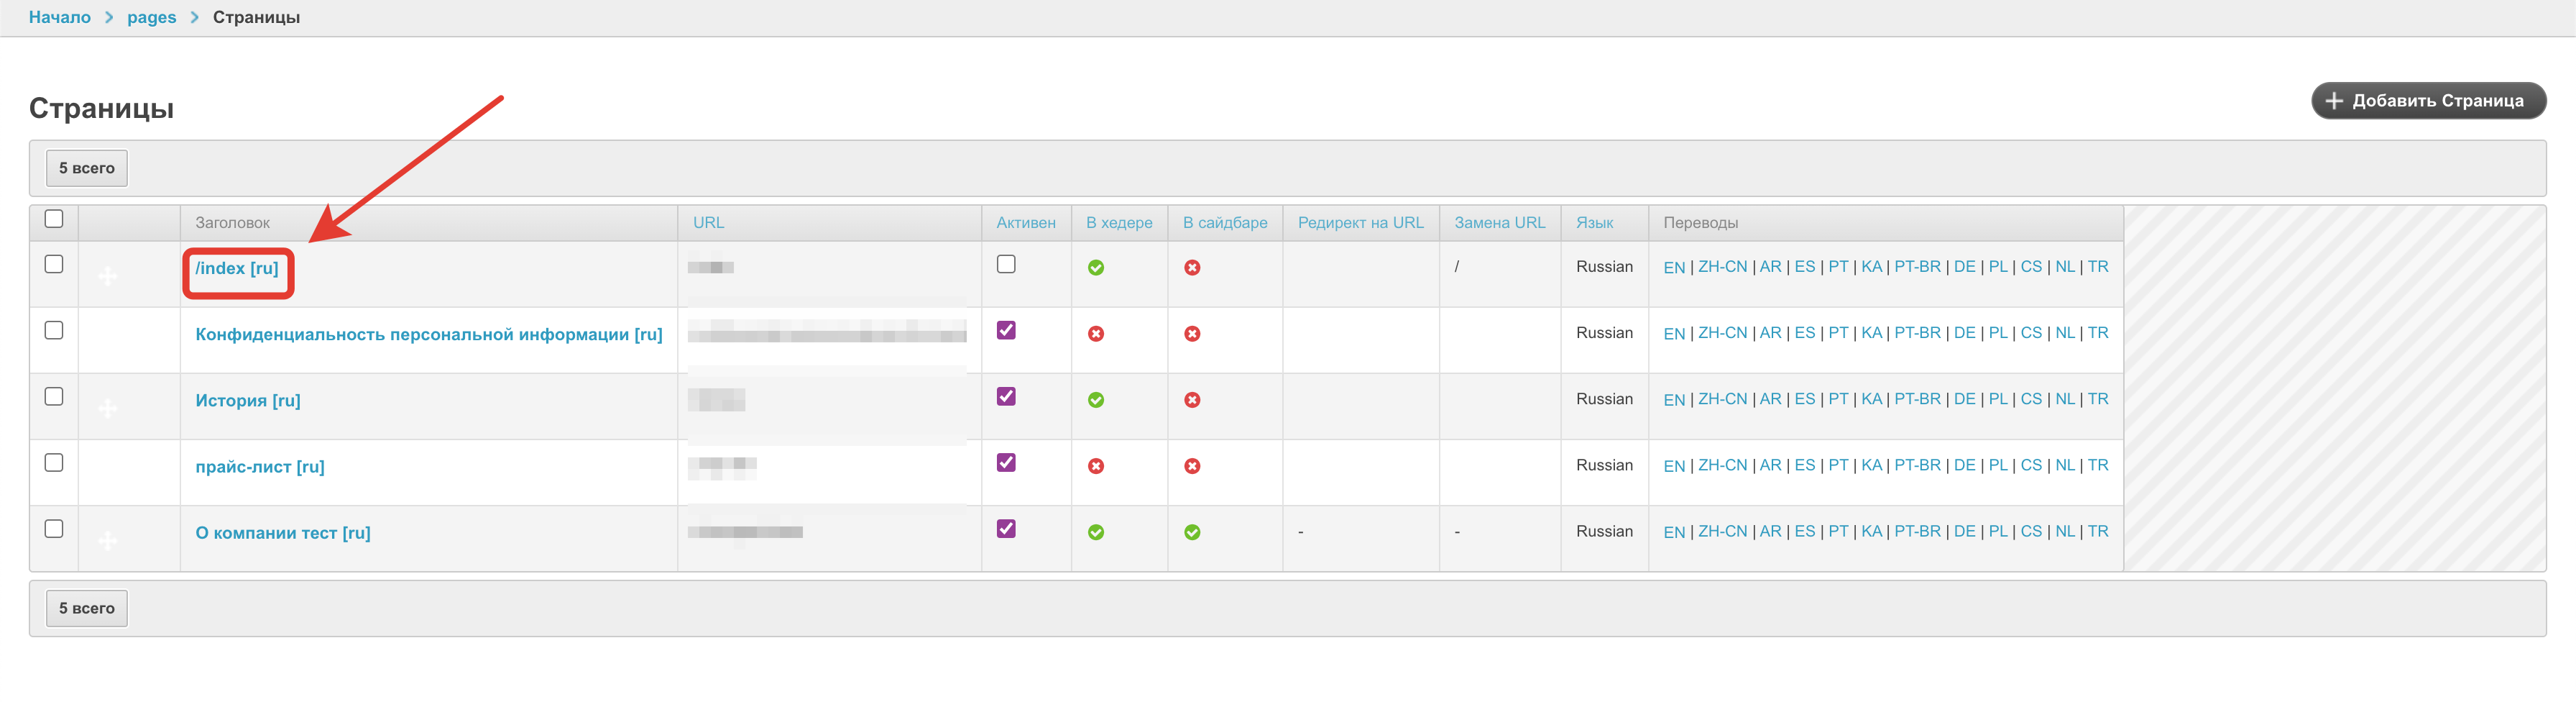Click red header icon in прайс-лист row
Viewport: 2576px width, 702px height.
[x=1096, y=466]
